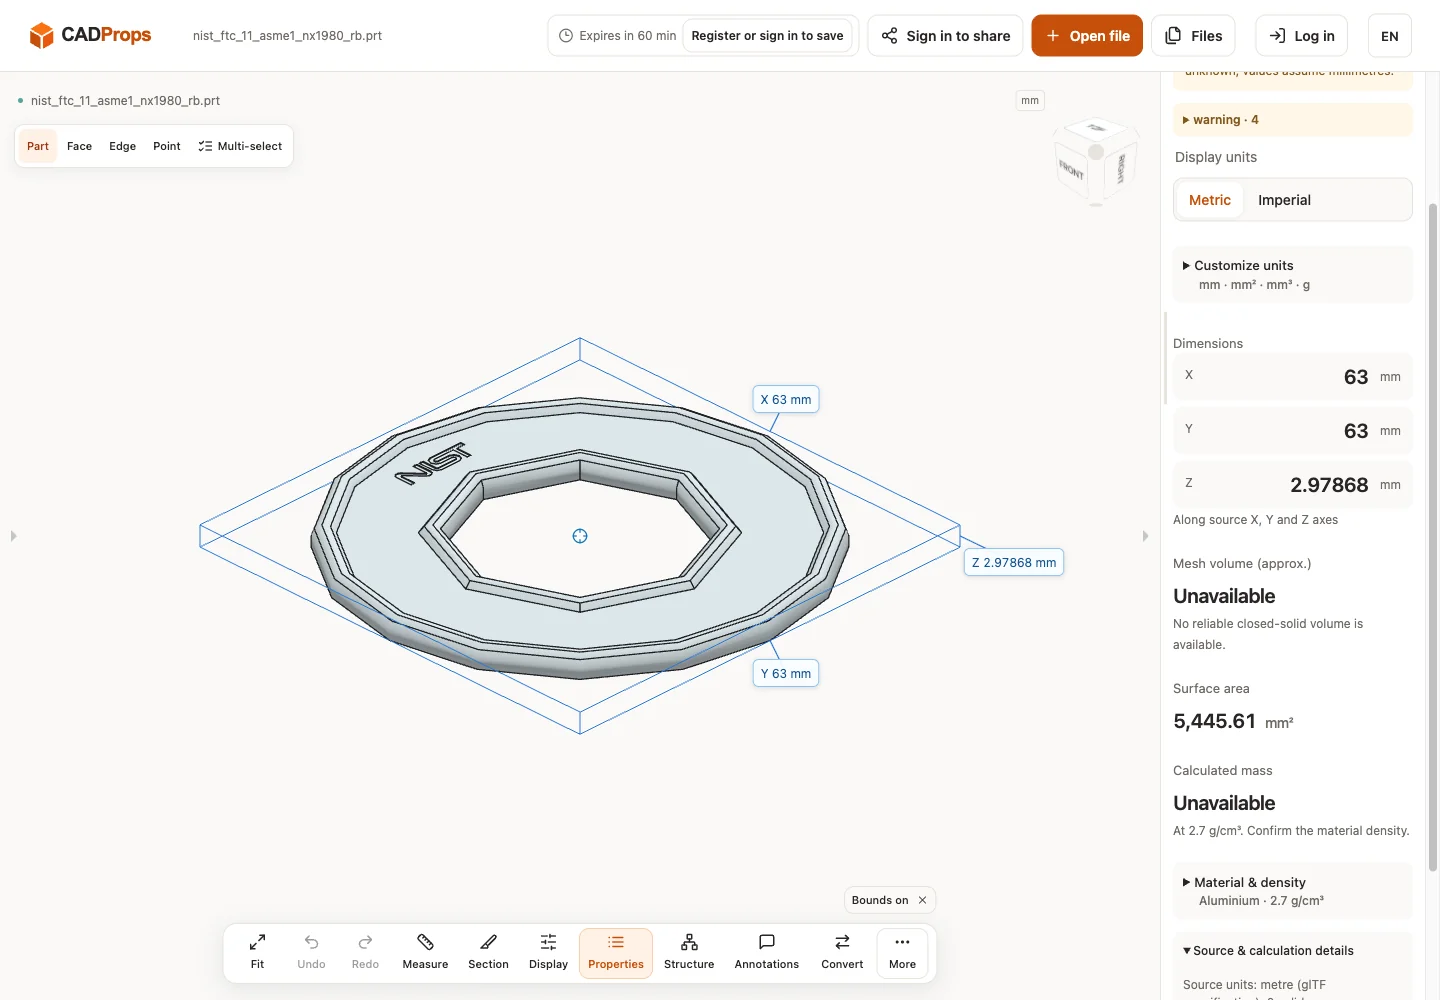The width and height of the screenshot is (1440, 1000).
Task: Click the view orientation cube
Action: tap(1096, 161)
